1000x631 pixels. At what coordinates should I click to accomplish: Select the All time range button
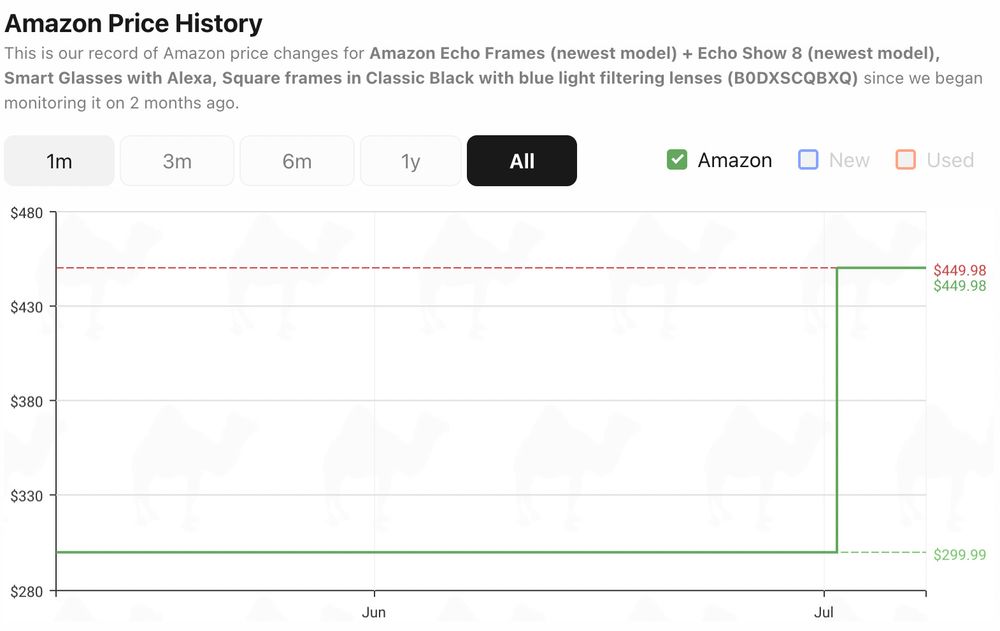522,161
